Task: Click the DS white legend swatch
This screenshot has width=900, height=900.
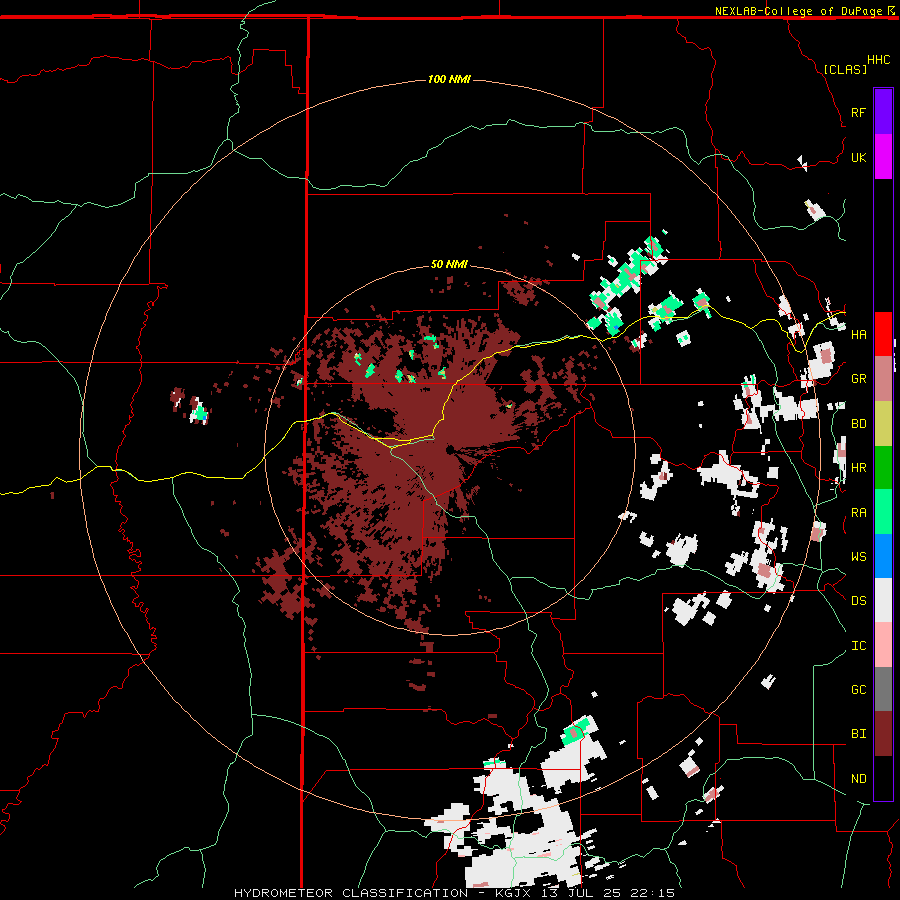Action: click(883, 600)
